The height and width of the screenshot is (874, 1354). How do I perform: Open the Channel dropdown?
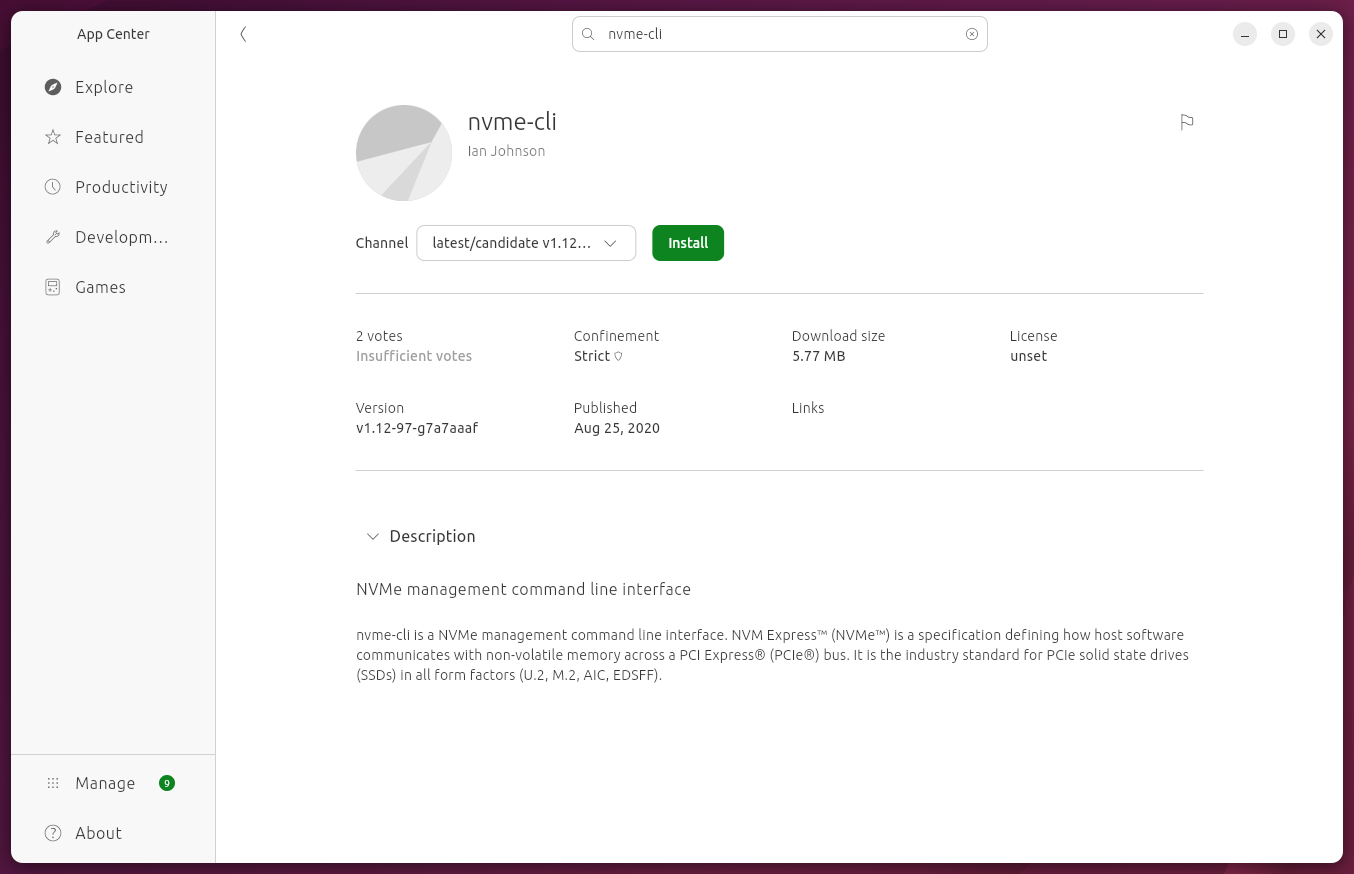(526, 243)
